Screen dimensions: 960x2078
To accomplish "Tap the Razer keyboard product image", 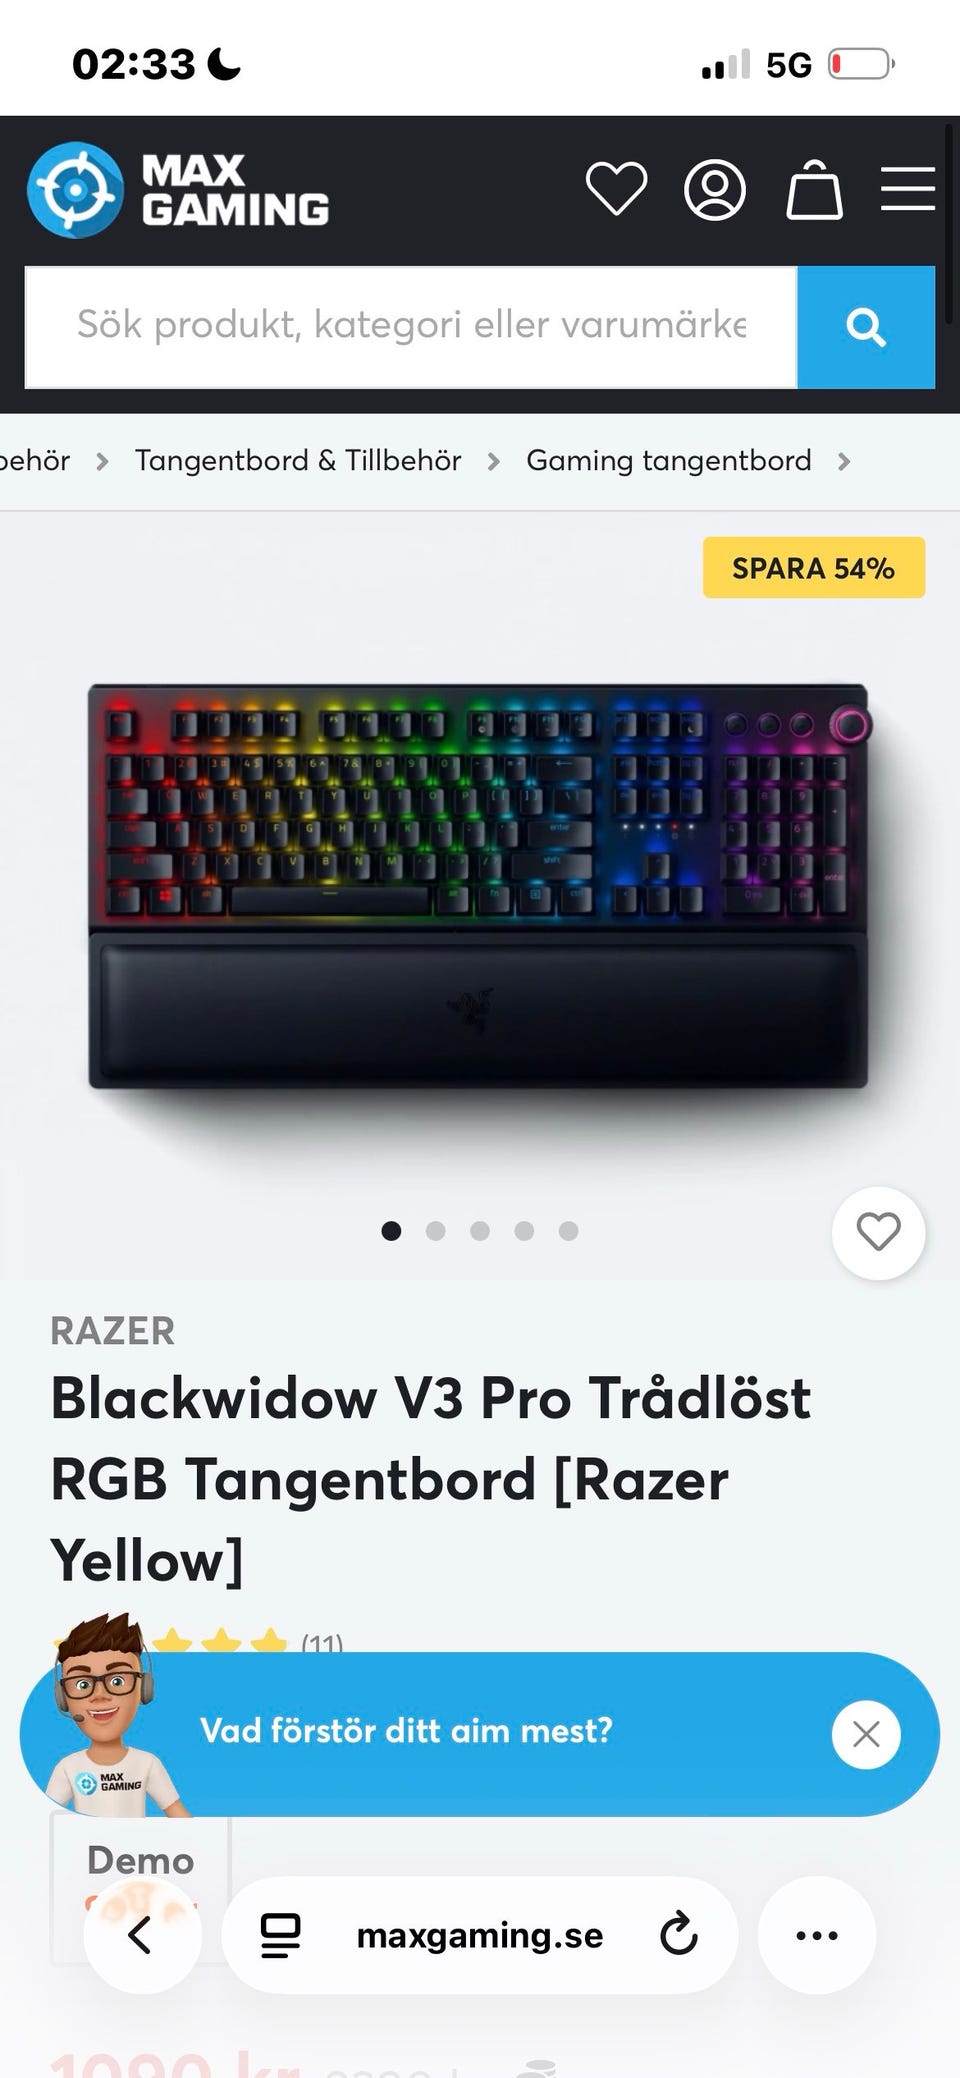I will [x=479, y=885].
